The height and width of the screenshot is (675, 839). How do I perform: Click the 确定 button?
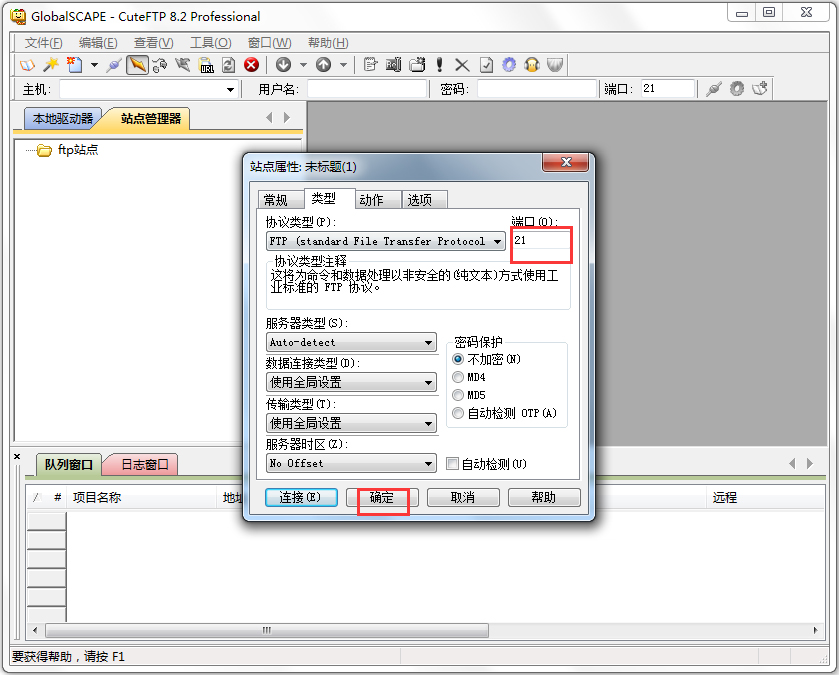coord(382,497)
